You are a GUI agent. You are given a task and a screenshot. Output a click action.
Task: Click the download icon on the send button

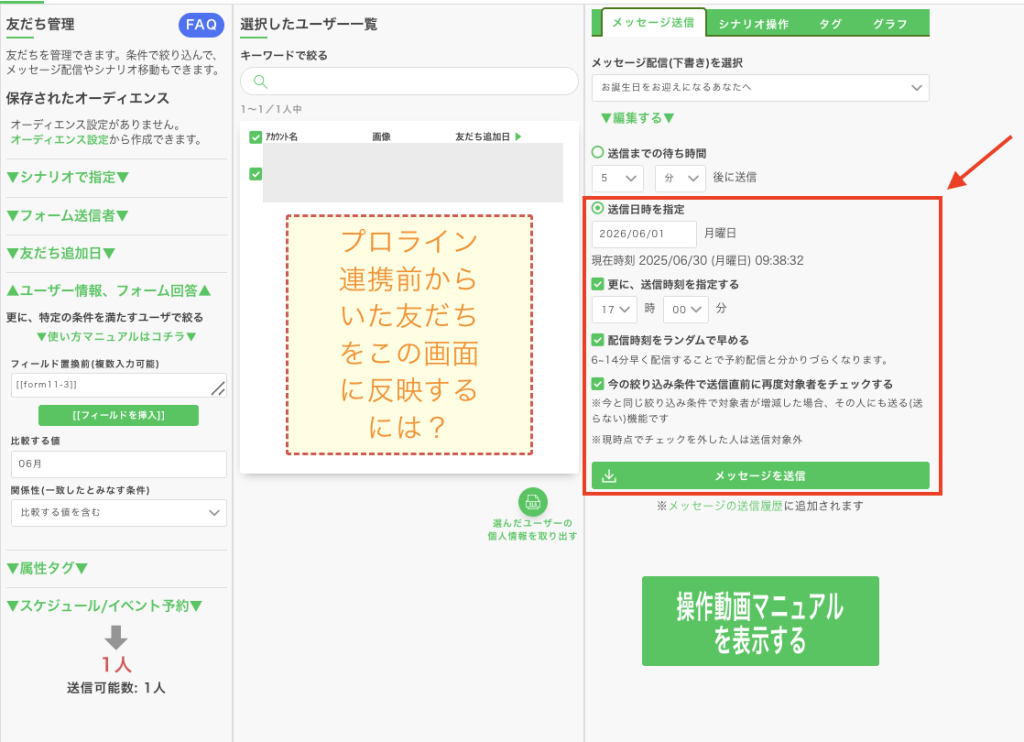(x=609, y=476)
